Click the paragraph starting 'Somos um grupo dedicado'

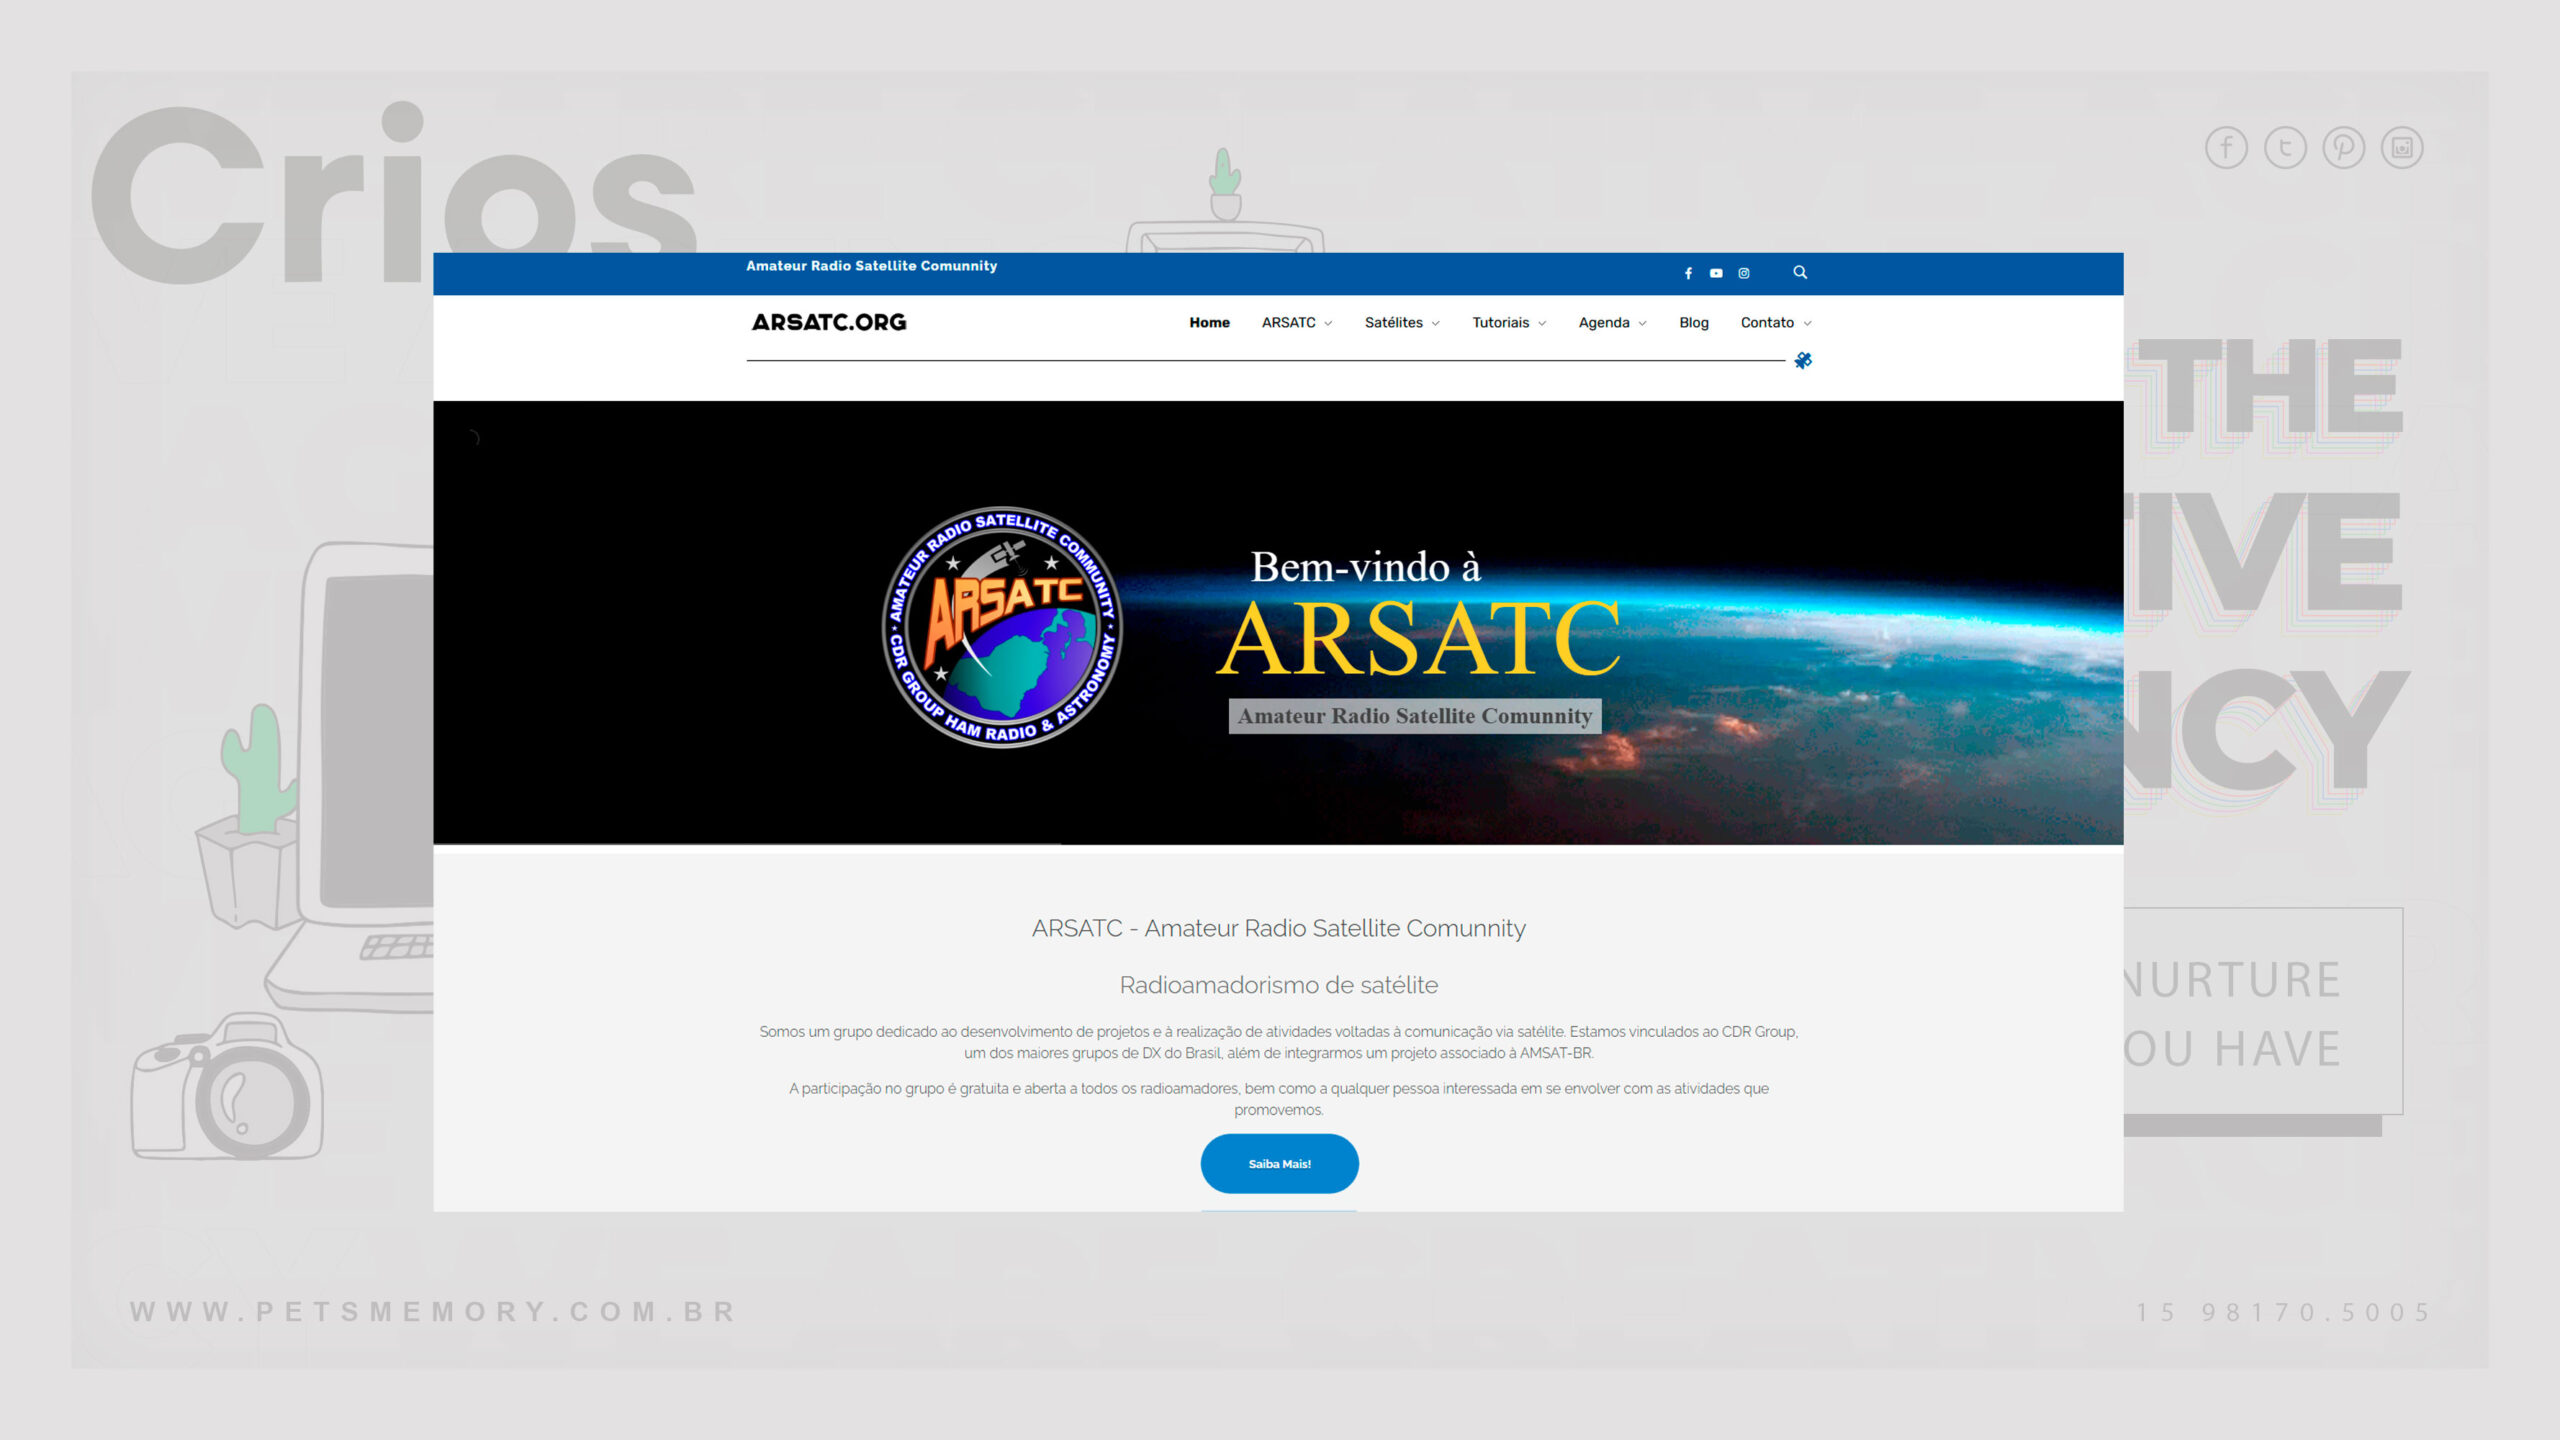[1279, 1042]
